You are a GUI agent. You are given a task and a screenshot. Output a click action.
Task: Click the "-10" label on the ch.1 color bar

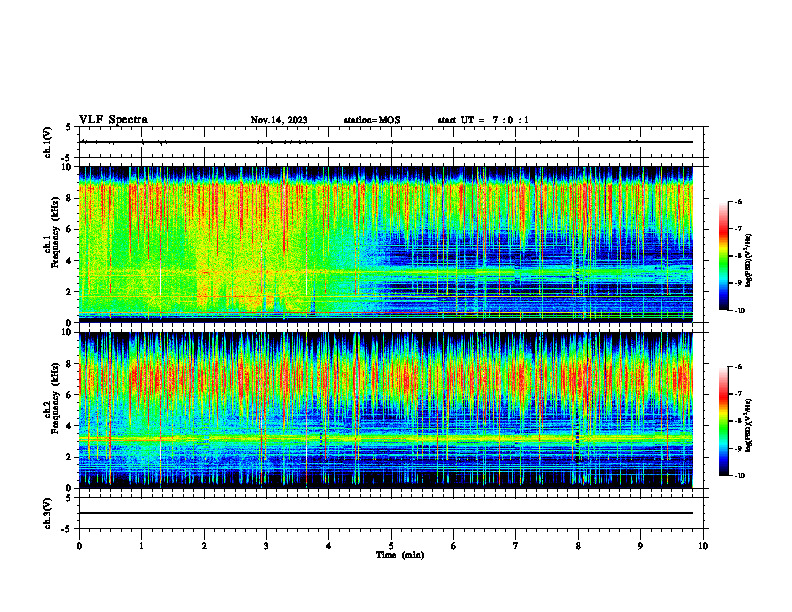[739, 311]
